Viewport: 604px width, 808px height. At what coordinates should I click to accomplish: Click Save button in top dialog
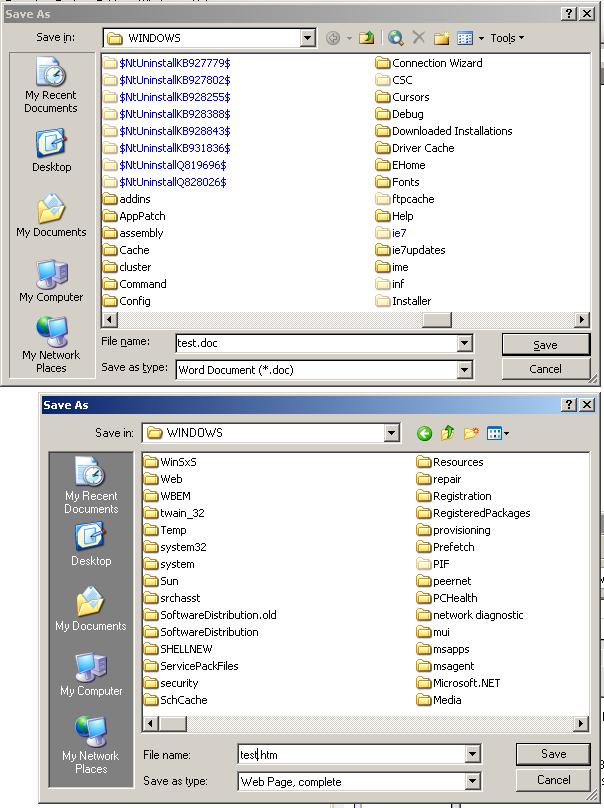point(546,345)
